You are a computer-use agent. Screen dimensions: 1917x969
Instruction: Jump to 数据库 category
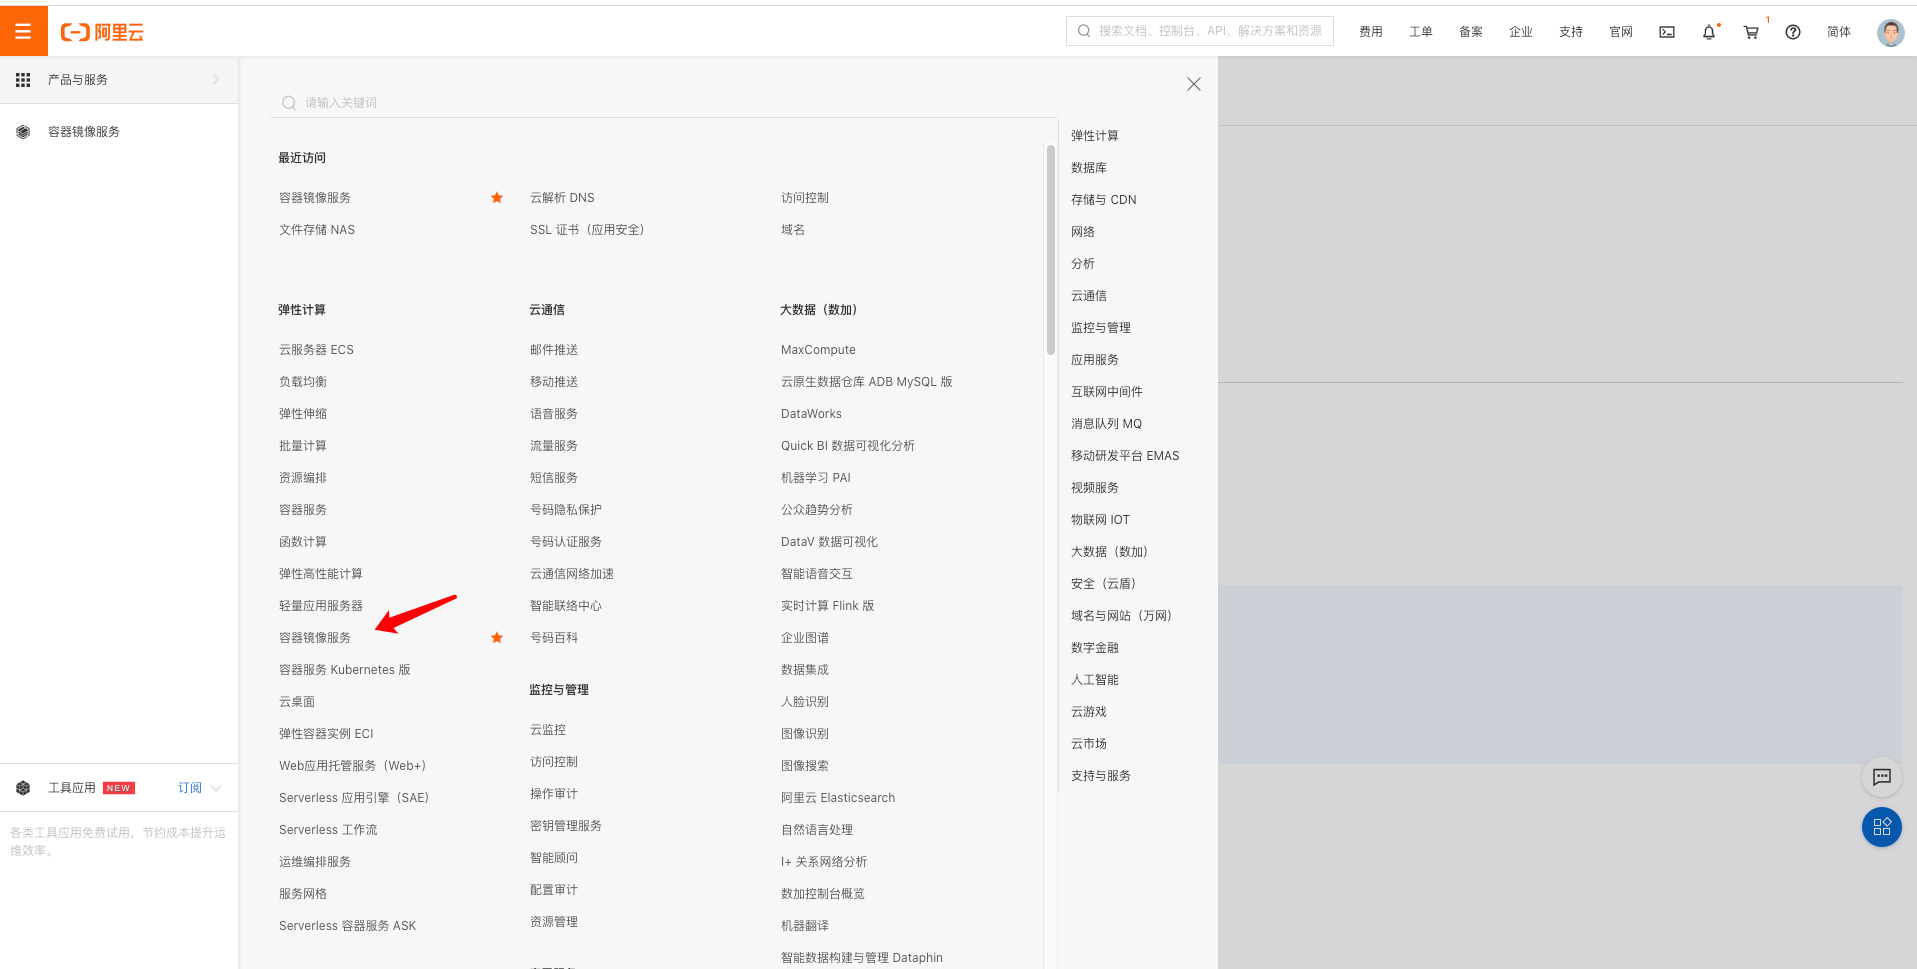point(1089,168)
